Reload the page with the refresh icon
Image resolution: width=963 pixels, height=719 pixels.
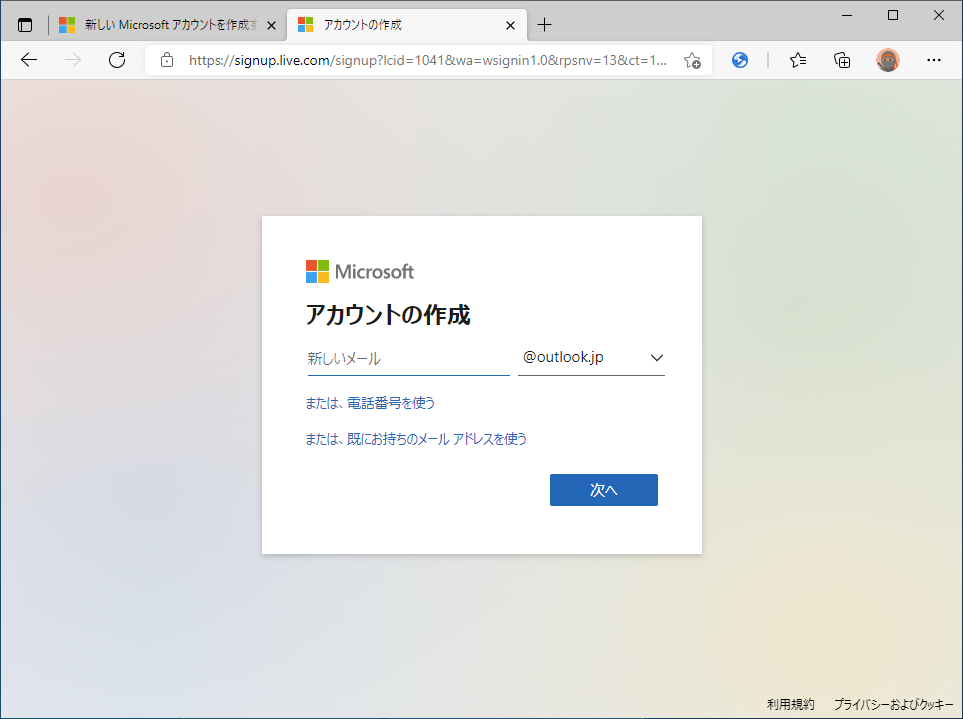[117, 60]
